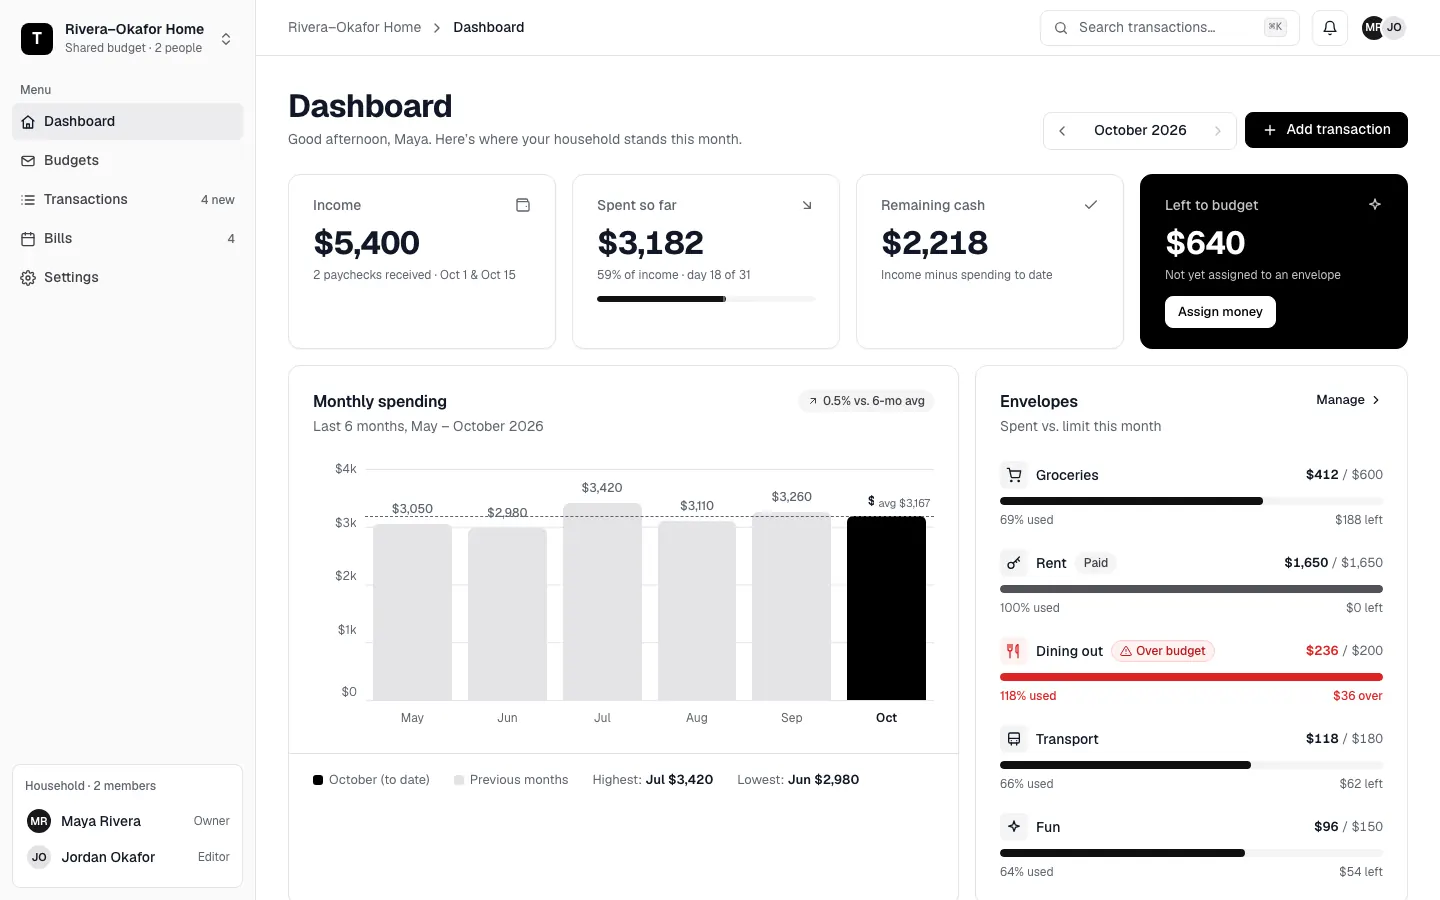Screen dimensions: 1440x900
Task: Click Add transaction button
Action: [x=1326, y=130]
